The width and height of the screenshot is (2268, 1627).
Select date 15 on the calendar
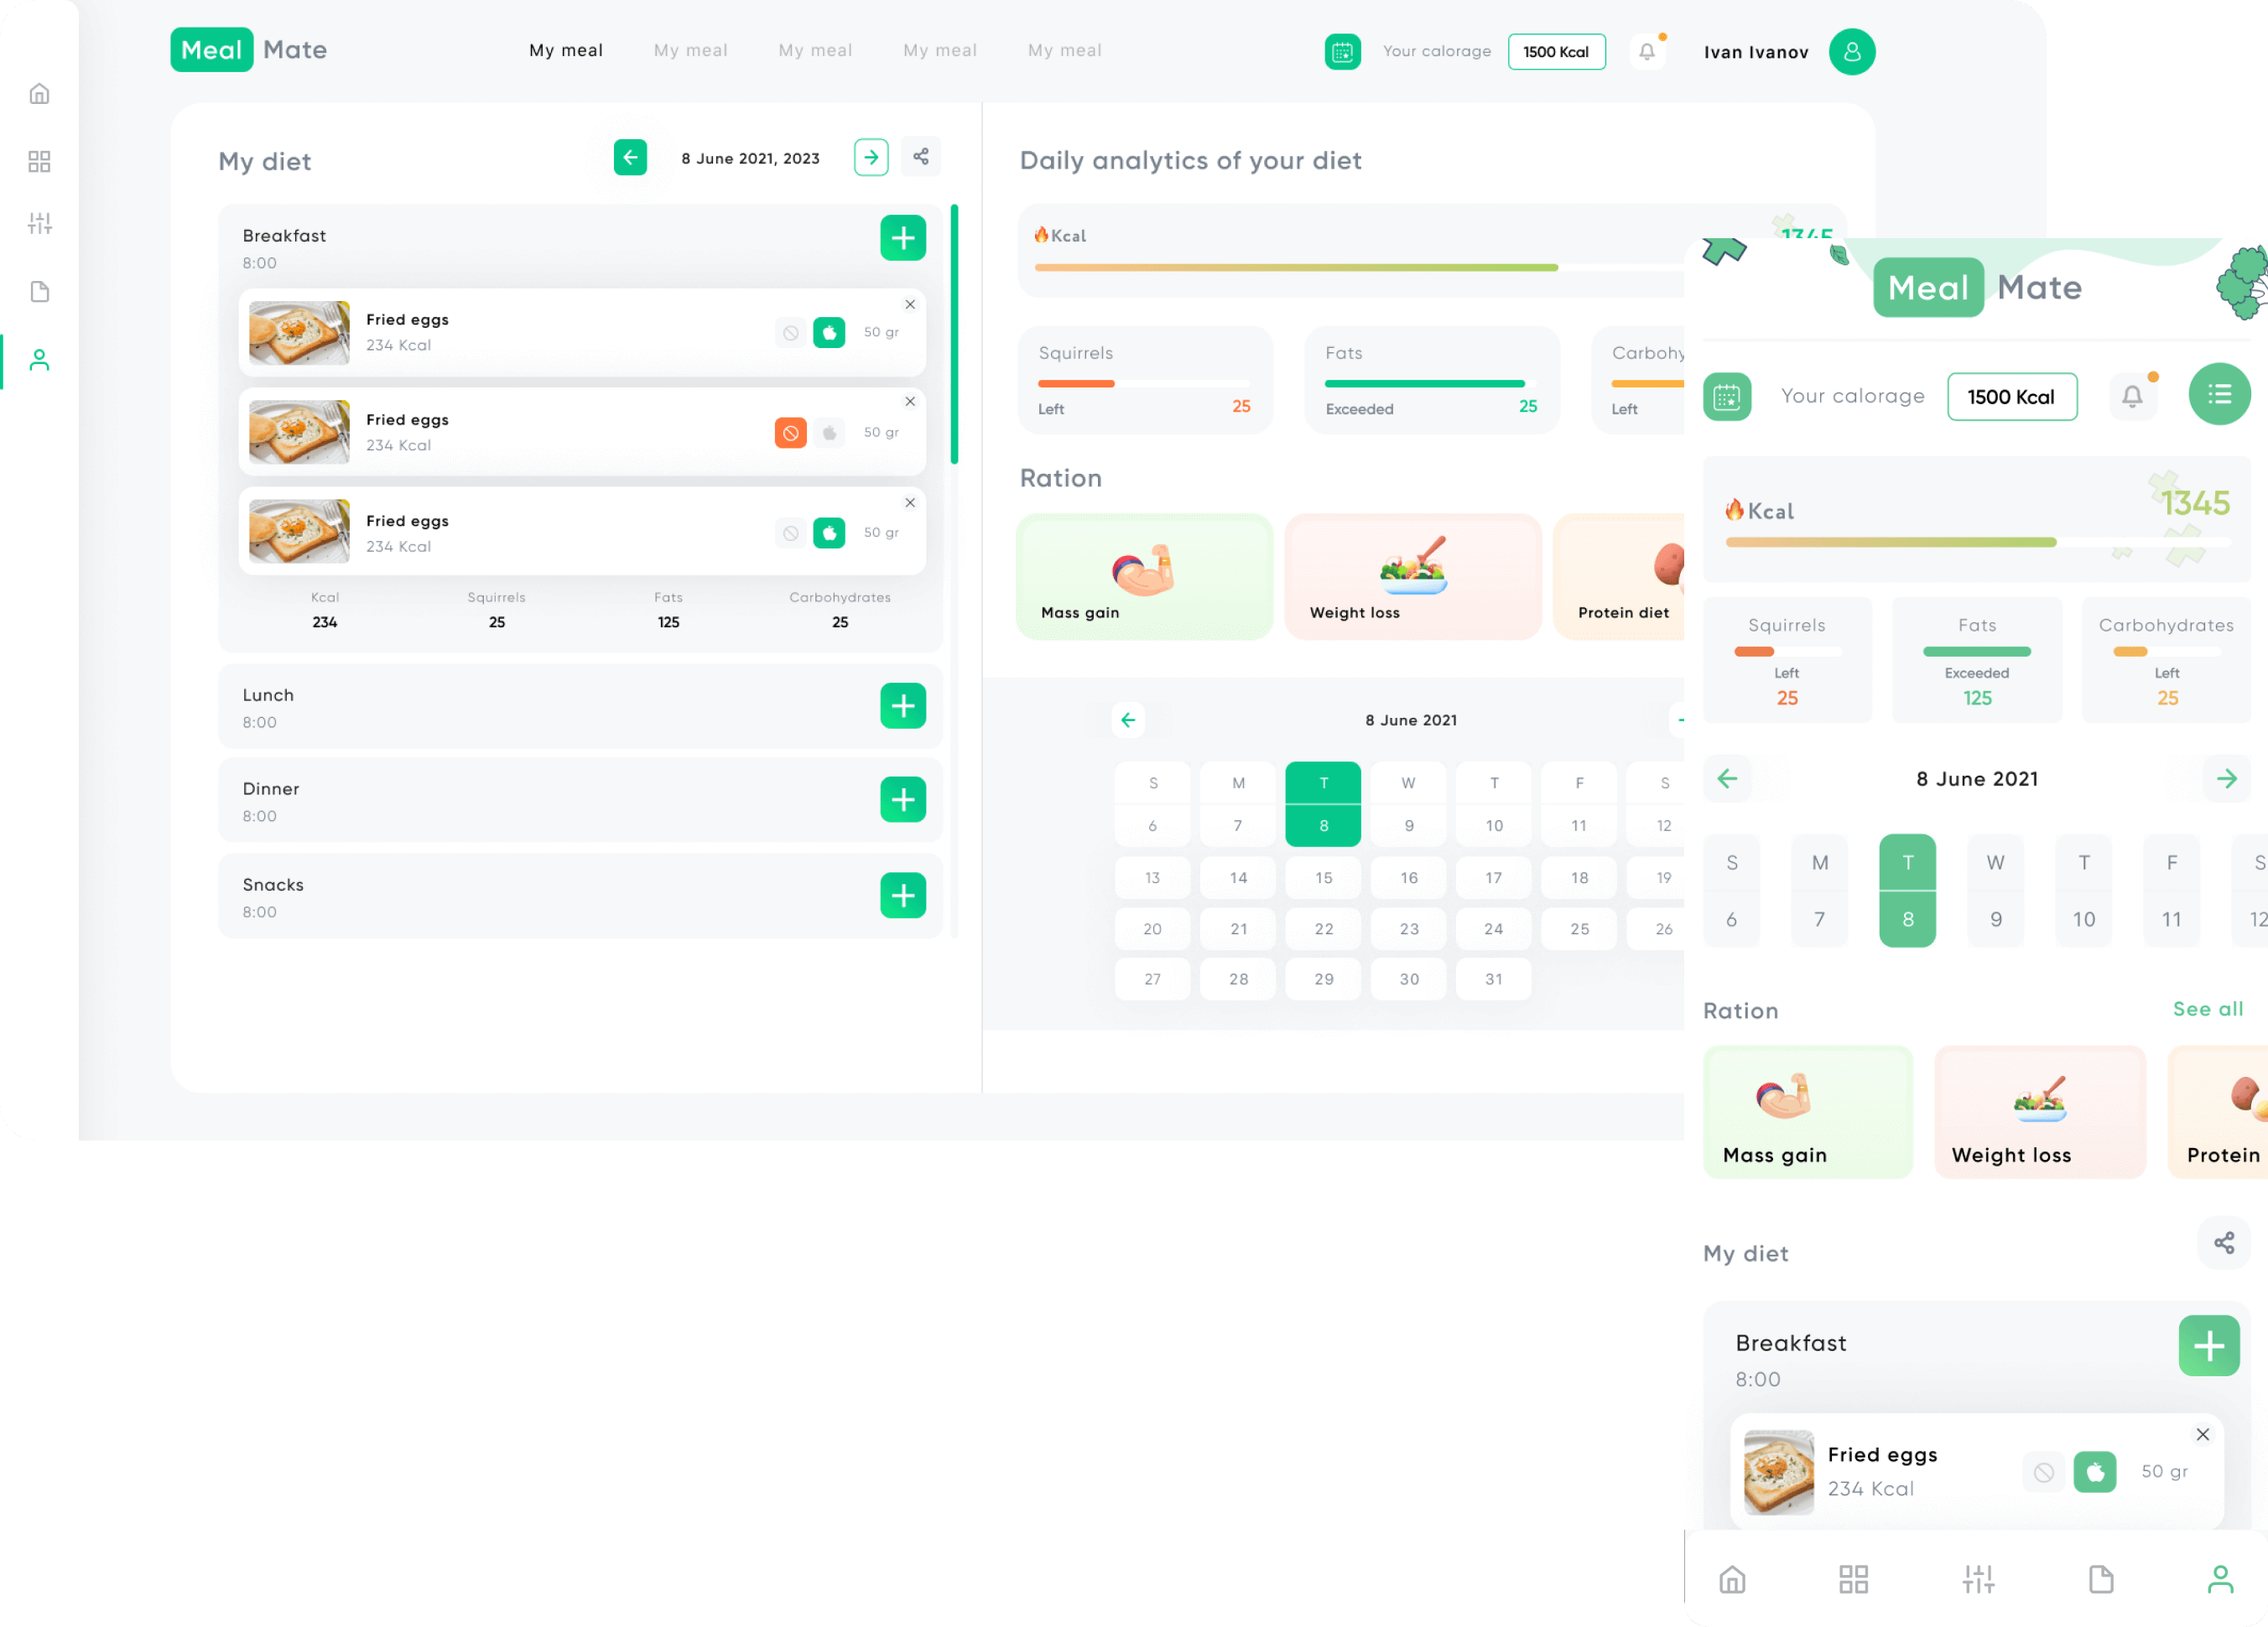(x=1324, y=875)
